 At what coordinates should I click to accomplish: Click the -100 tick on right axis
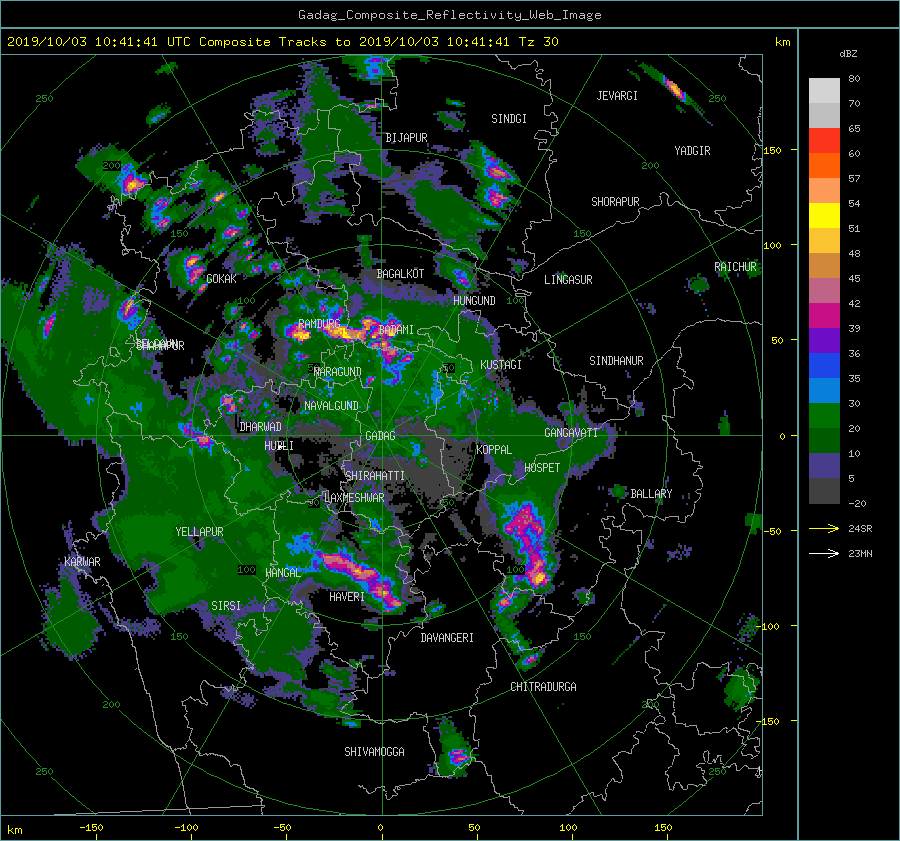pos(769,626)
